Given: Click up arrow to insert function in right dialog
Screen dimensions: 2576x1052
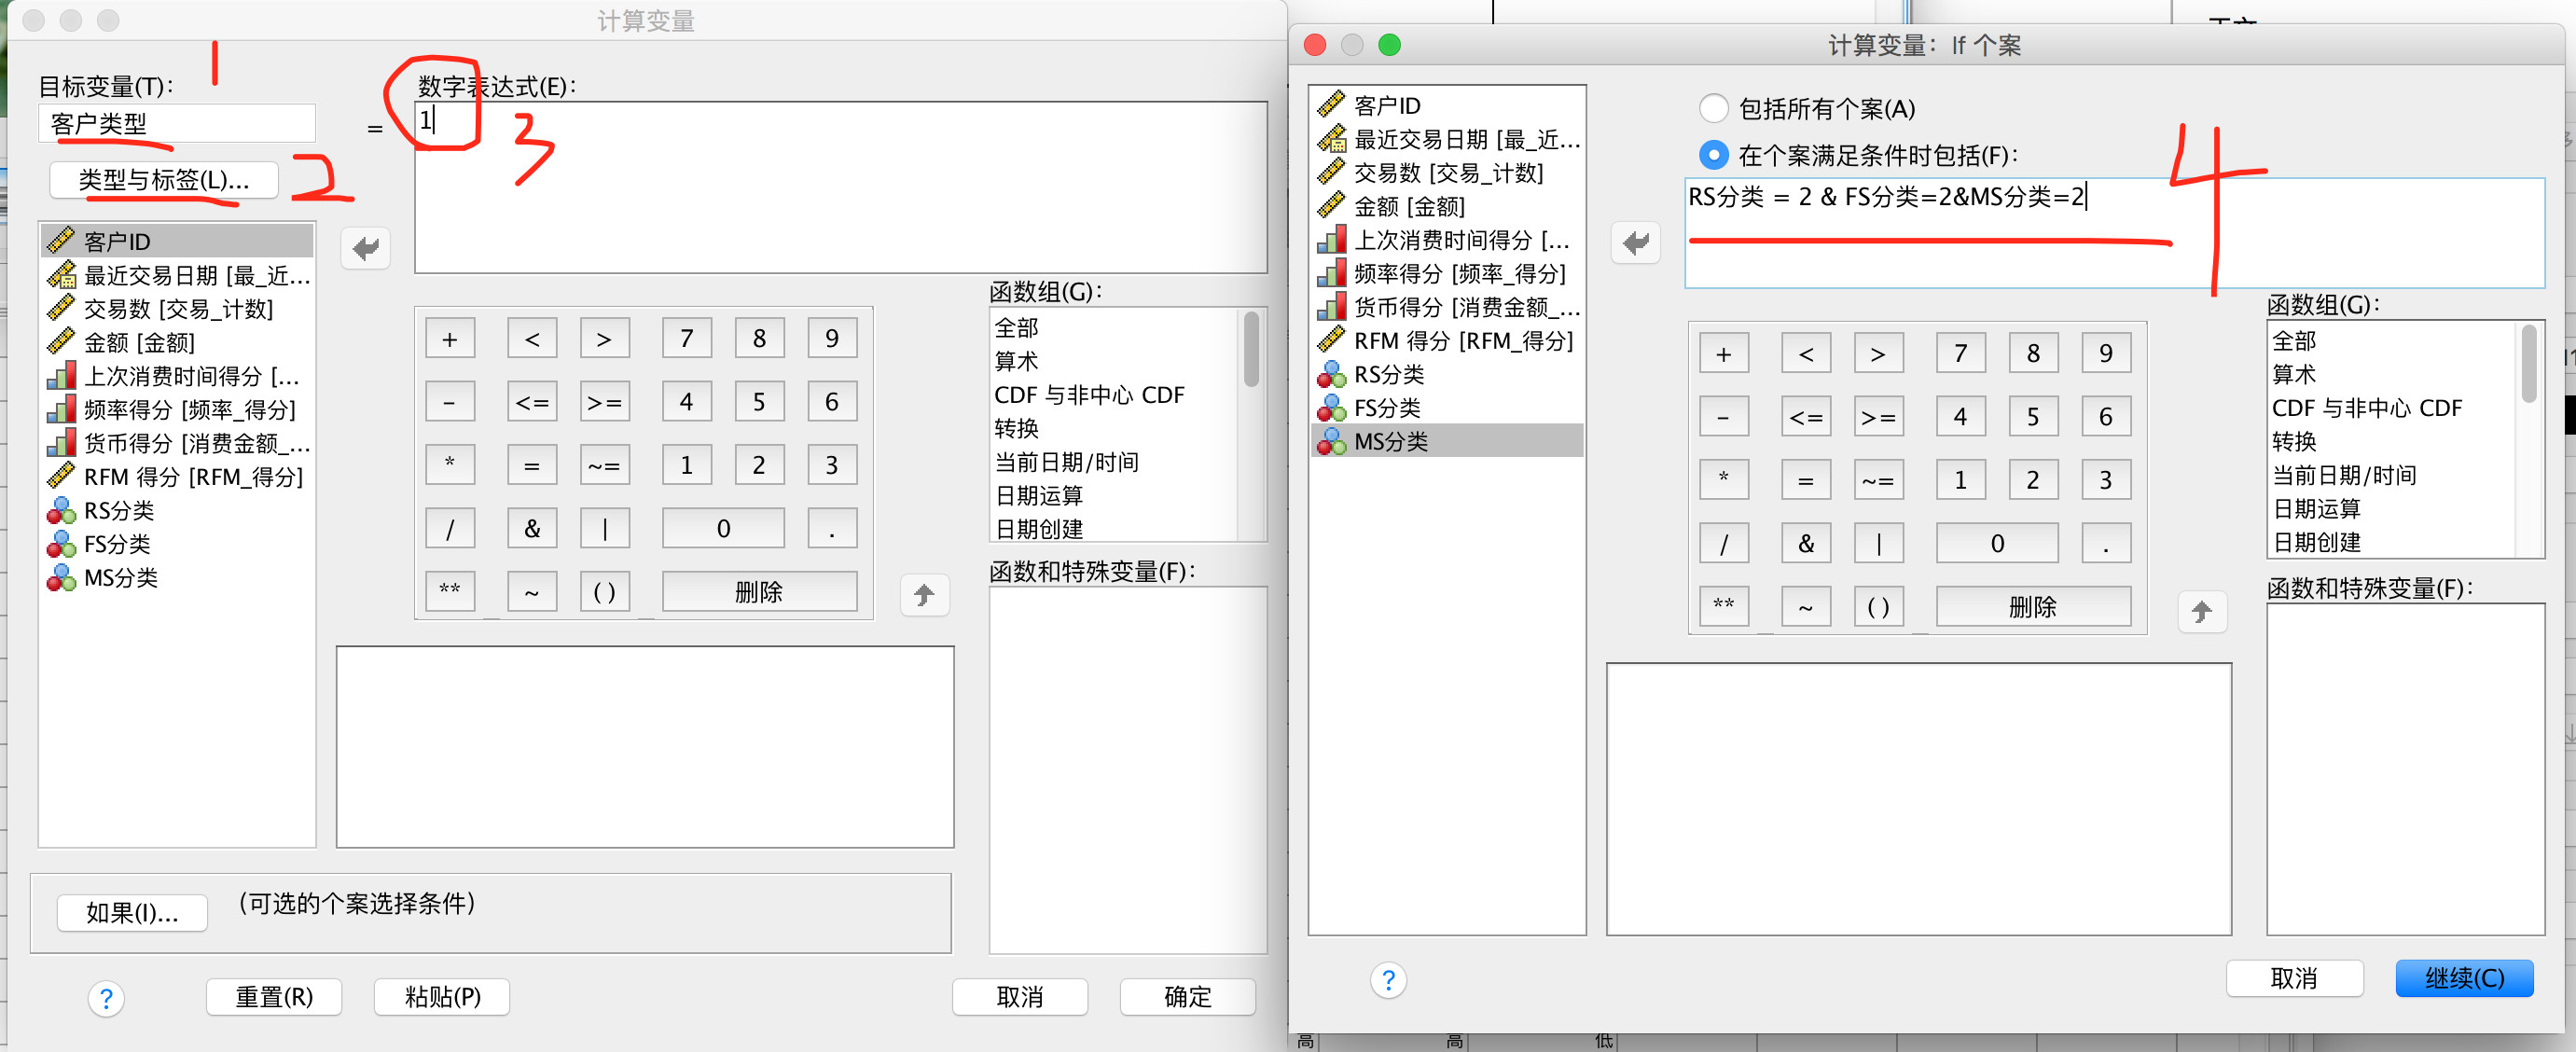Looking at the screenshot, I should pyautogui.click(x=2201, y=611).
